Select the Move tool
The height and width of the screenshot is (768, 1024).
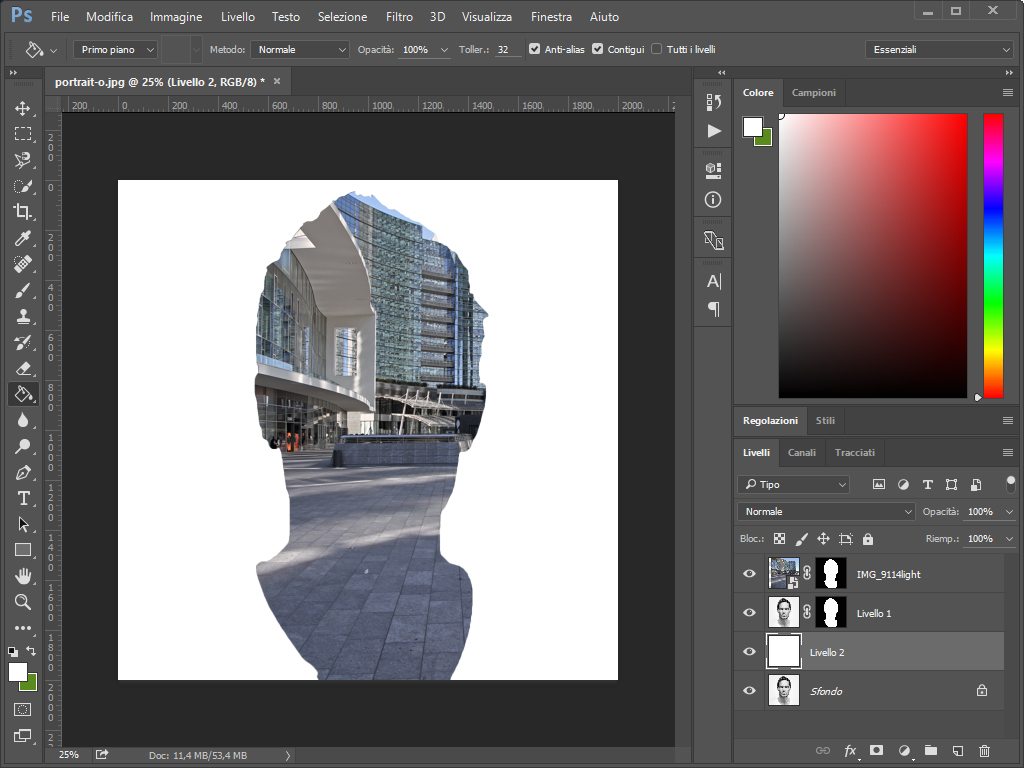coord(22,108)
